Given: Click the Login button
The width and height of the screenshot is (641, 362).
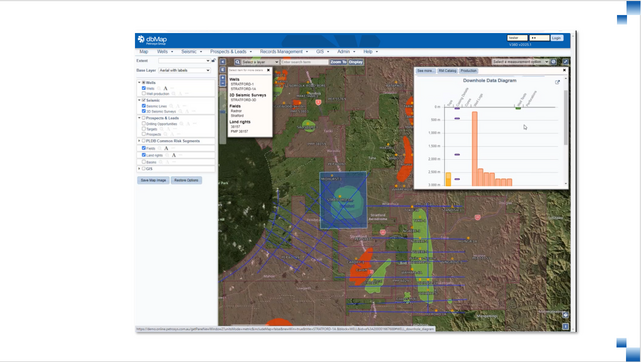Looking at the screenshot, I should [556, 38].
